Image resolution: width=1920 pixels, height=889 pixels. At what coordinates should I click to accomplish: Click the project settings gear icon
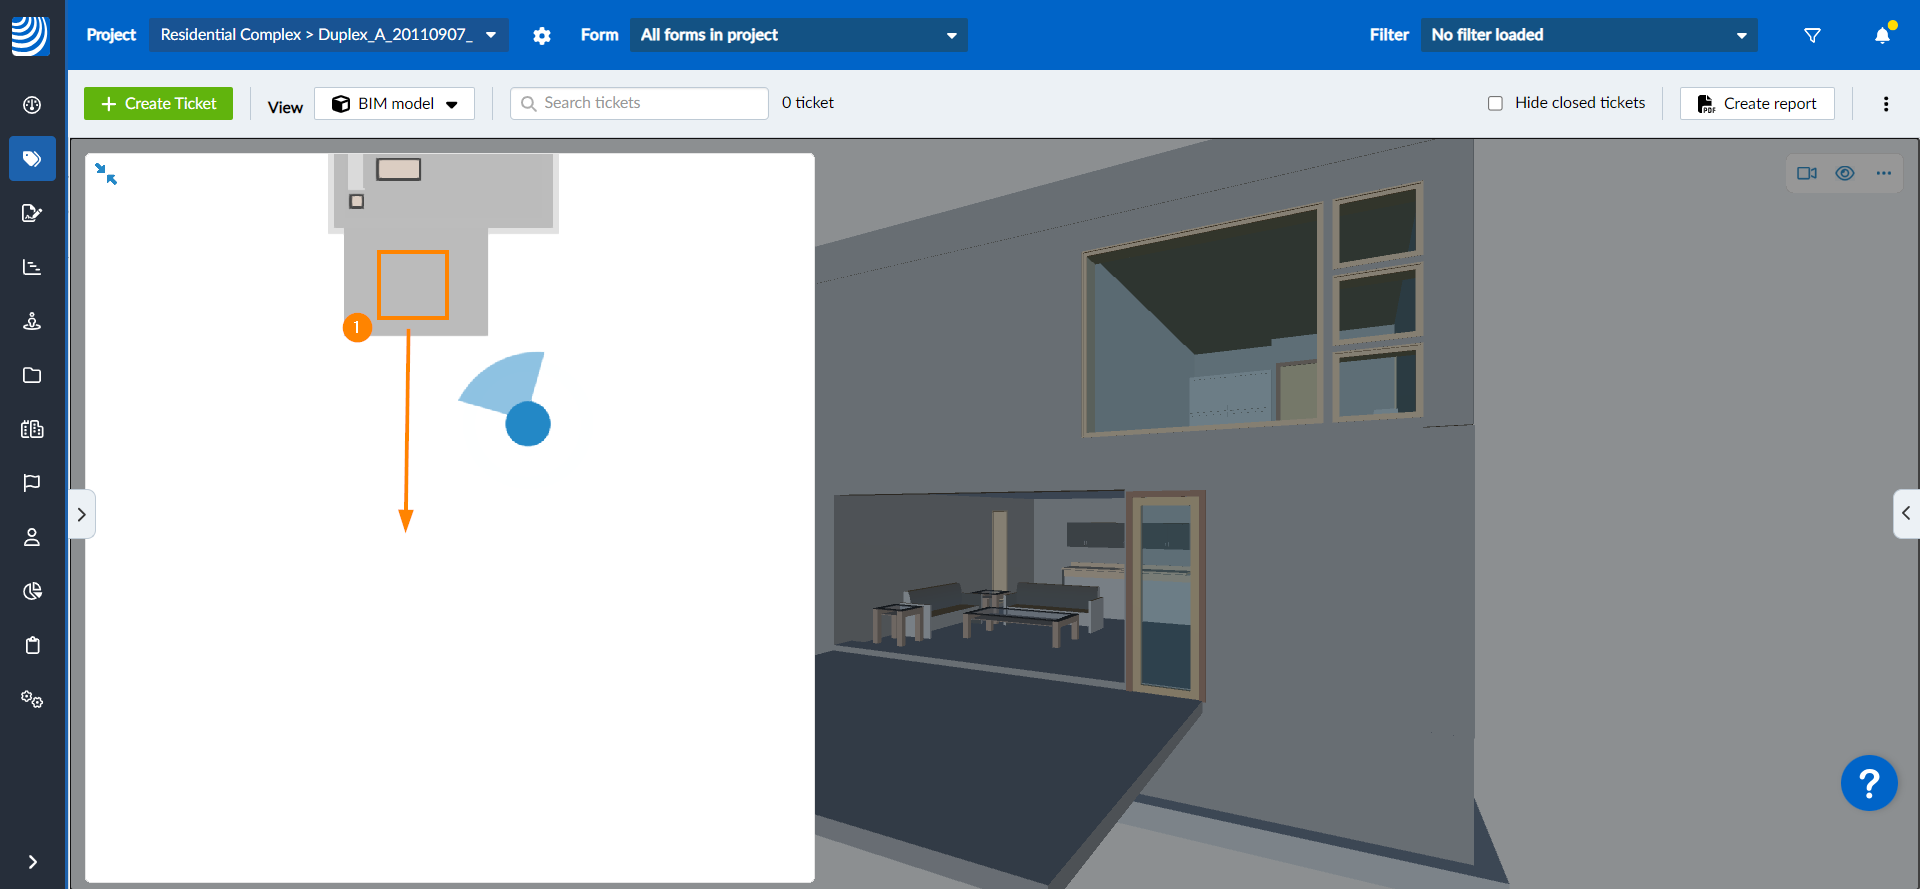[x=542, y=36]
